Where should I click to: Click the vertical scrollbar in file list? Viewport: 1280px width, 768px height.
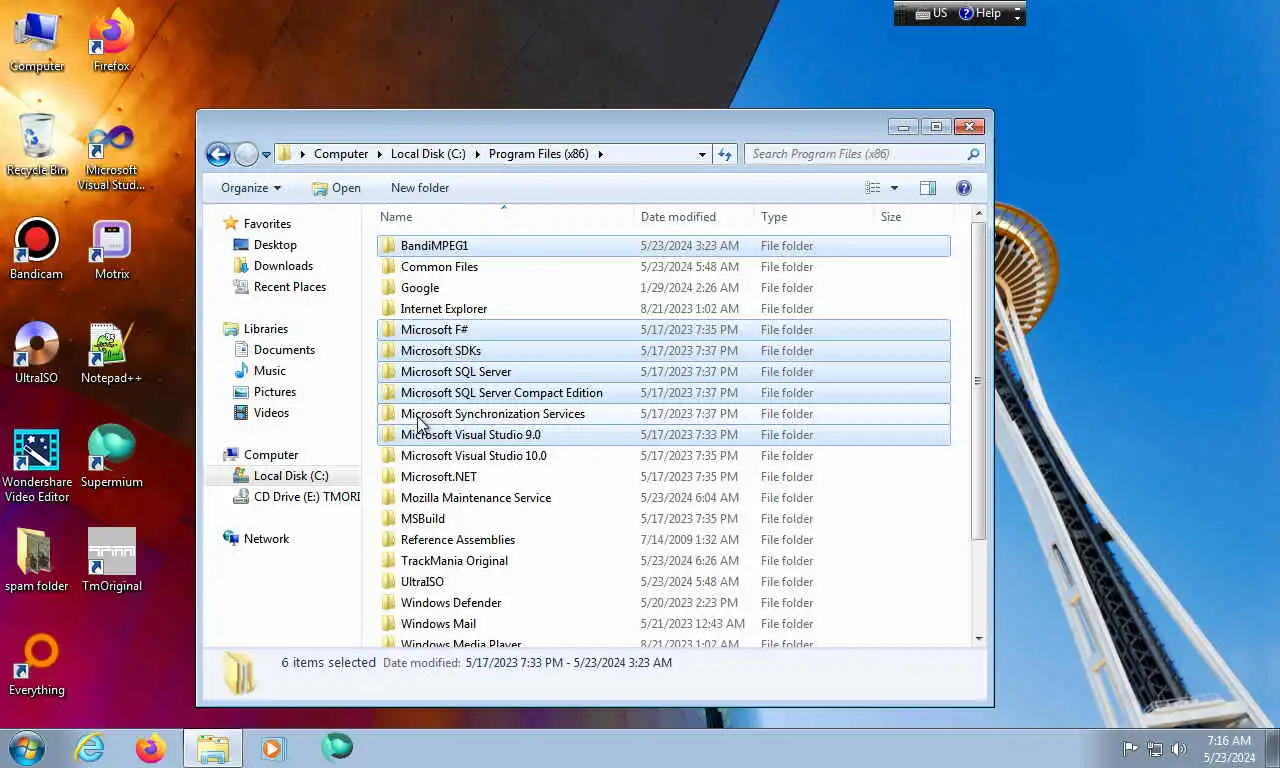(x=979, y=380)
